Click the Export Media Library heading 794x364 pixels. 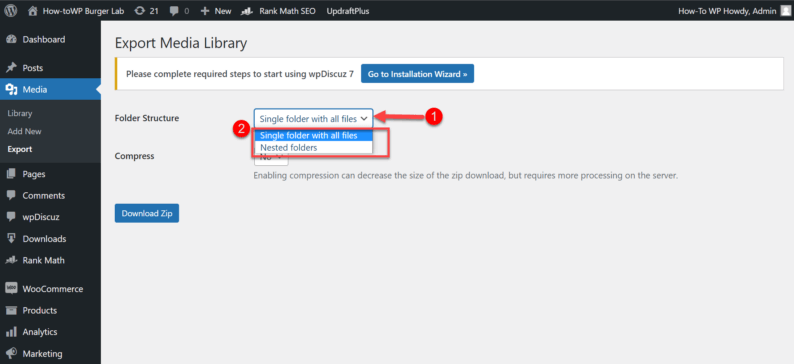tap(181, 44)
